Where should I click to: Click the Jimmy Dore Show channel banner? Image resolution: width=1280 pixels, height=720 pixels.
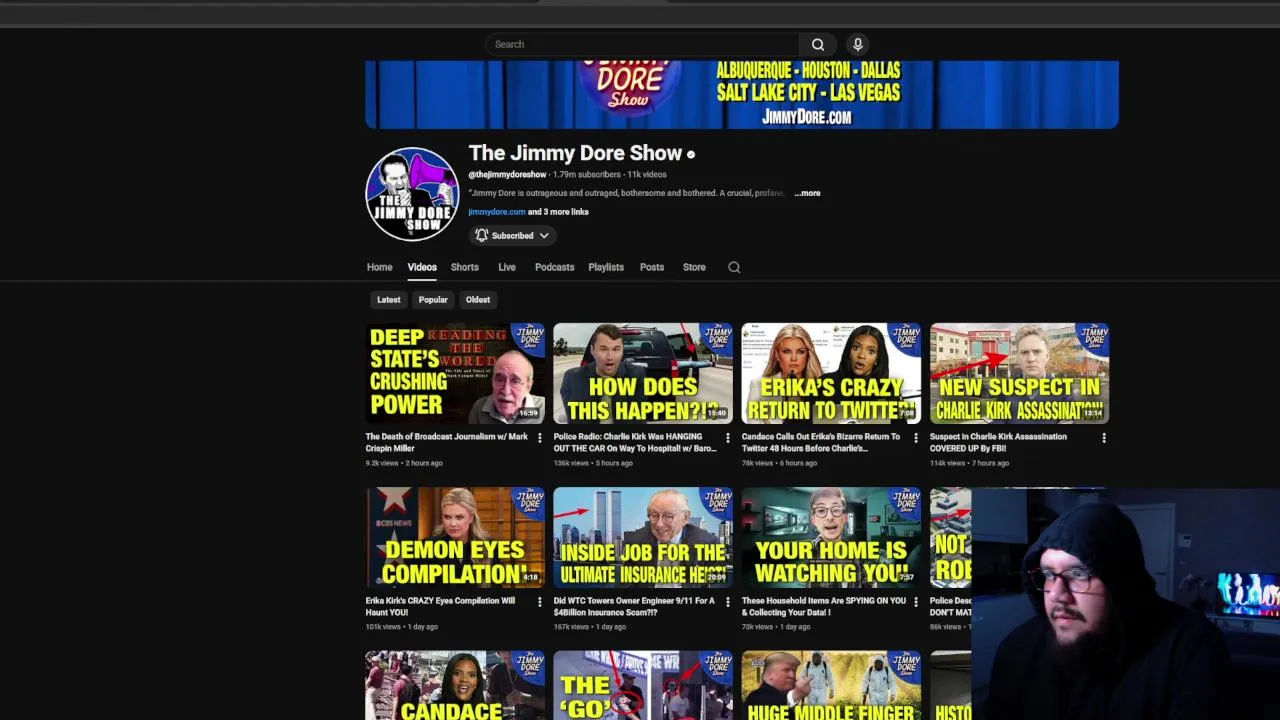click(742, 94)
